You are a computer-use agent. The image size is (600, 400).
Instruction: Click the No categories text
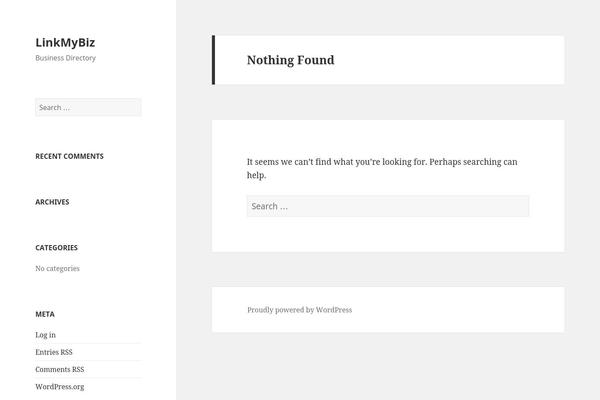point(57,268)
